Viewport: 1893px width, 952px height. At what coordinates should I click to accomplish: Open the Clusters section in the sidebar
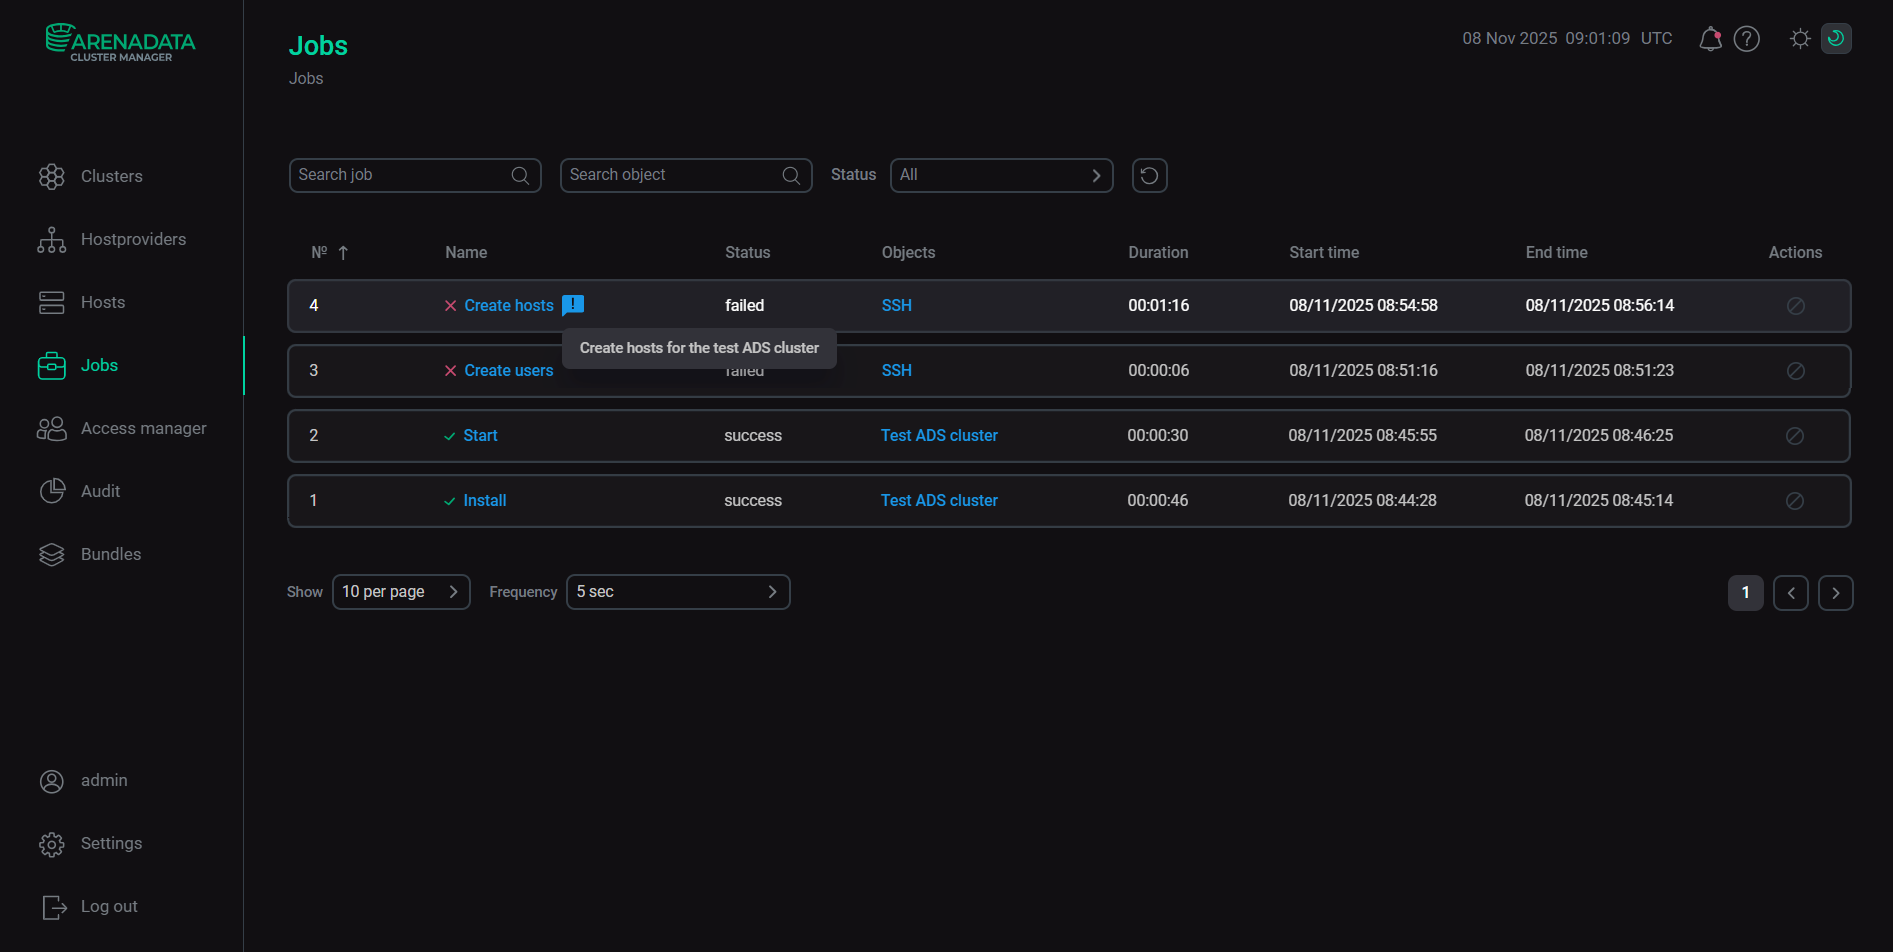pyautogui.click(x=111, y=176)
